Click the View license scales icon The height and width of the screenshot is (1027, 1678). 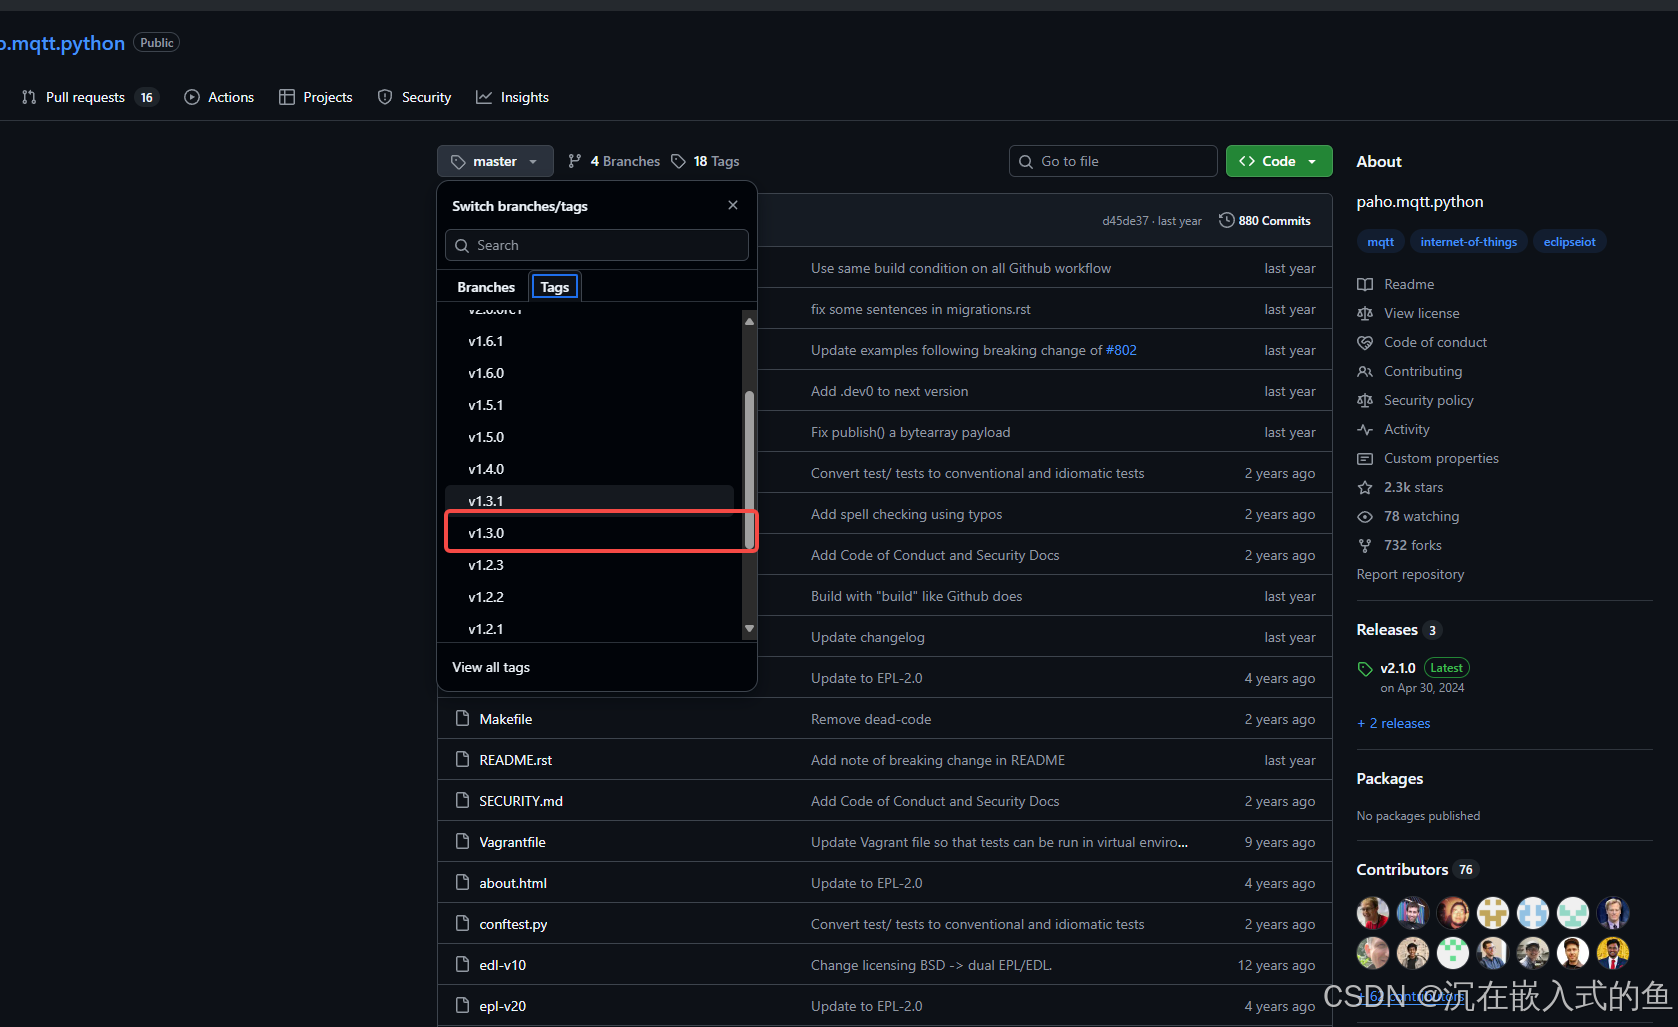click(1365, 313)
